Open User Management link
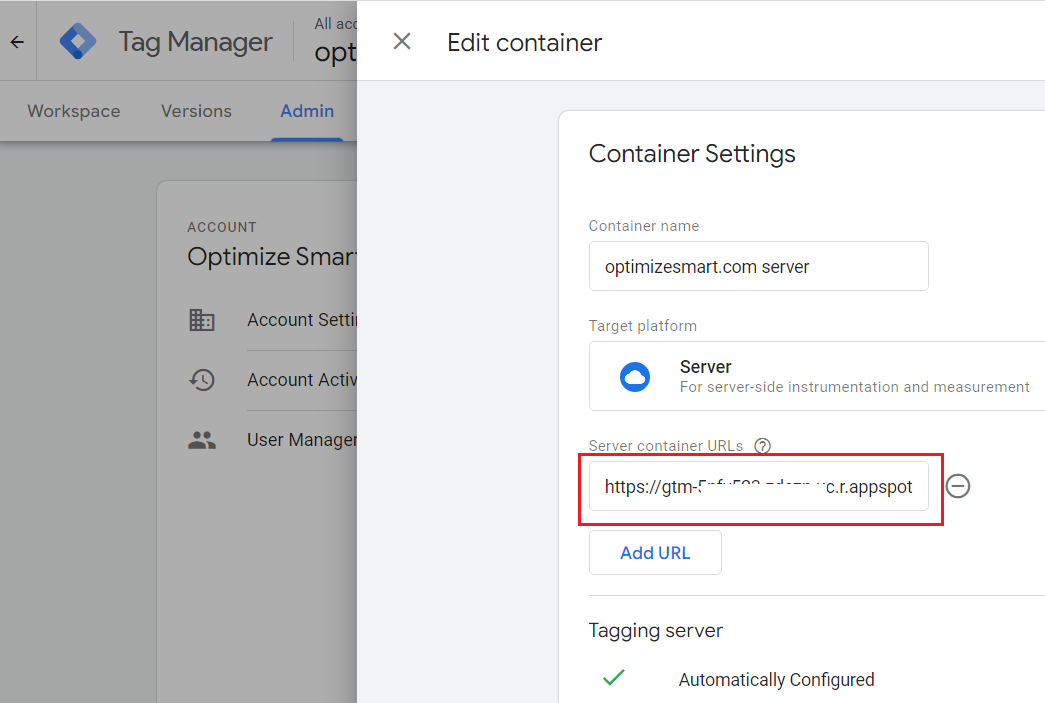 click(x=302, y=440)
